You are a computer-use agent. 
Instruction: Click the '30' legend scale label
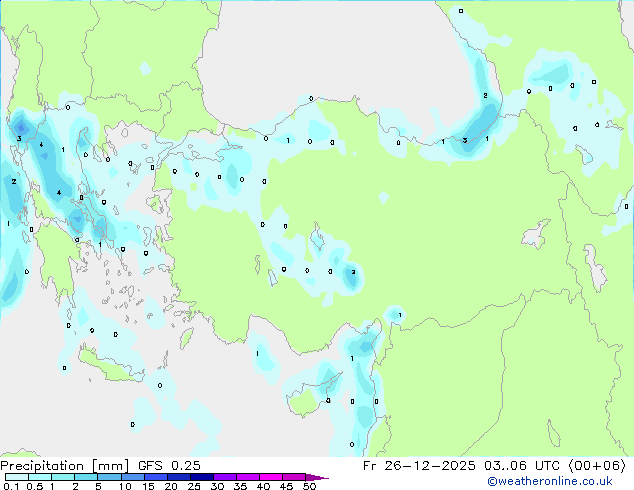[x=217, y=486]
